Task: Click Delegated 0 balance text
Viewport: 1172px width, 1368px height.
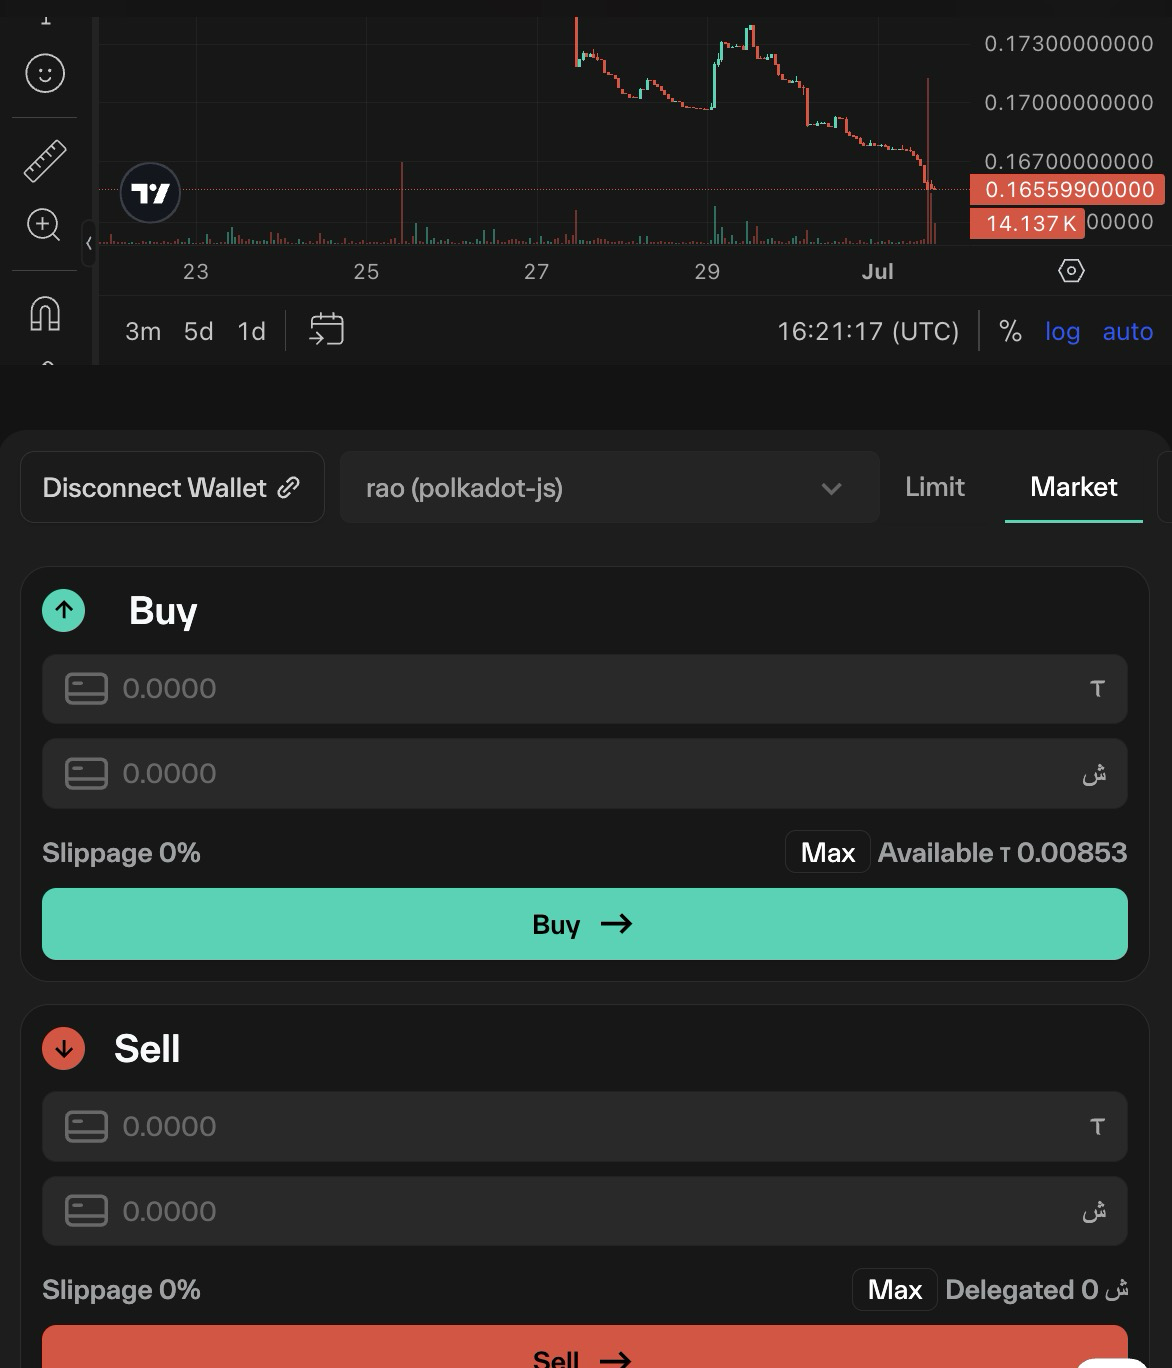Action: (x=1037, y=1290)
